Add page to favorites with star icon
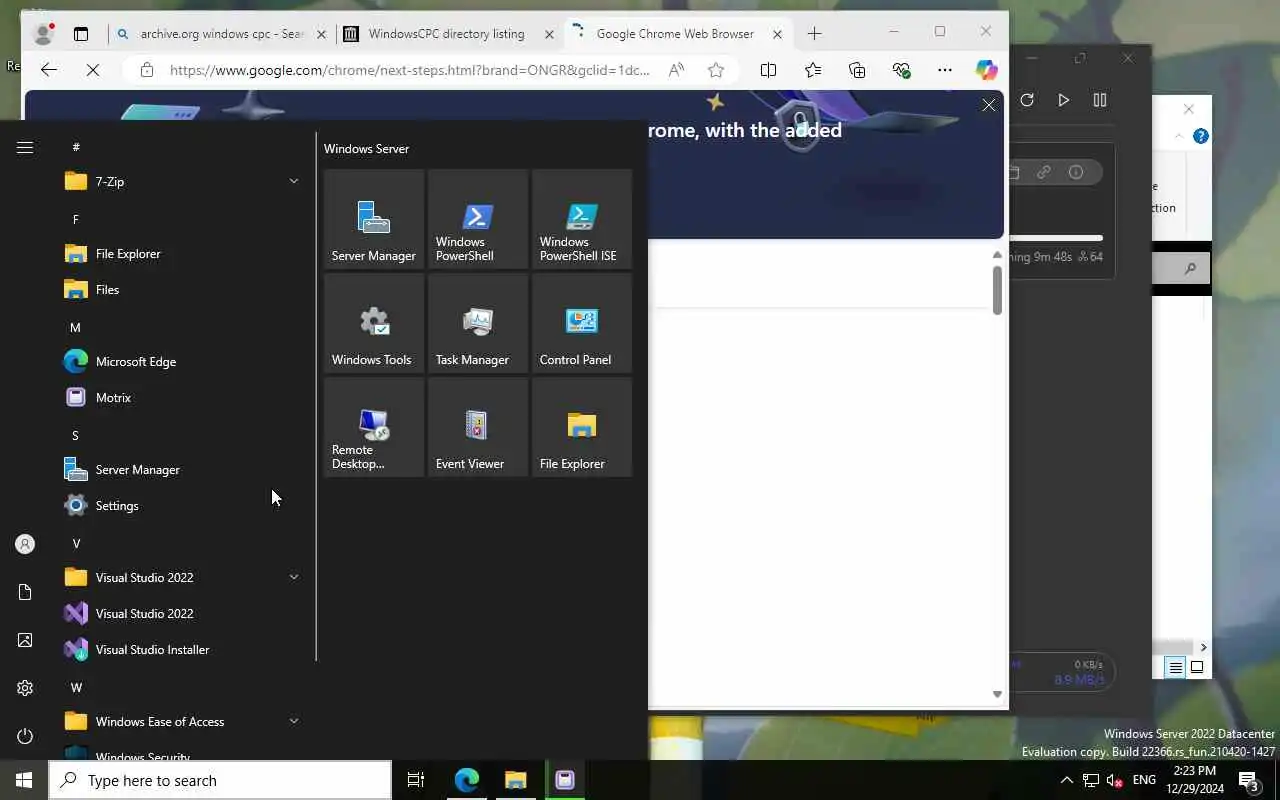 click(716, 70)
